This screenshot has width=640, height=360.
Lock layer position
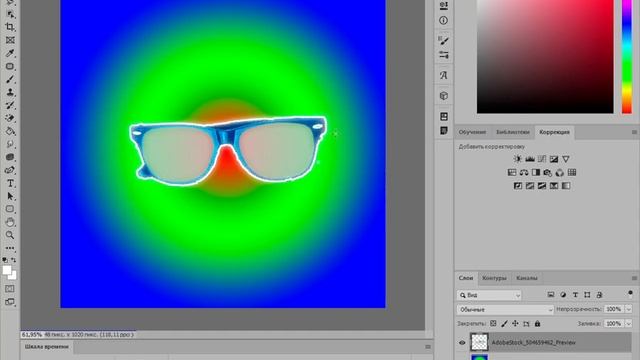[515, 324]
